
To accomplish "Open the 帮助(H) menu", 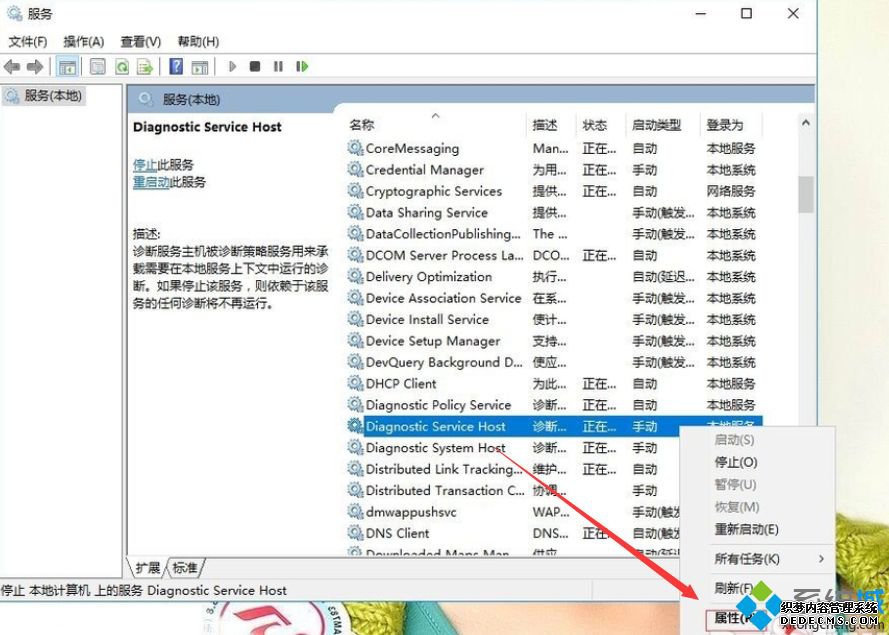I will [198, 41].
